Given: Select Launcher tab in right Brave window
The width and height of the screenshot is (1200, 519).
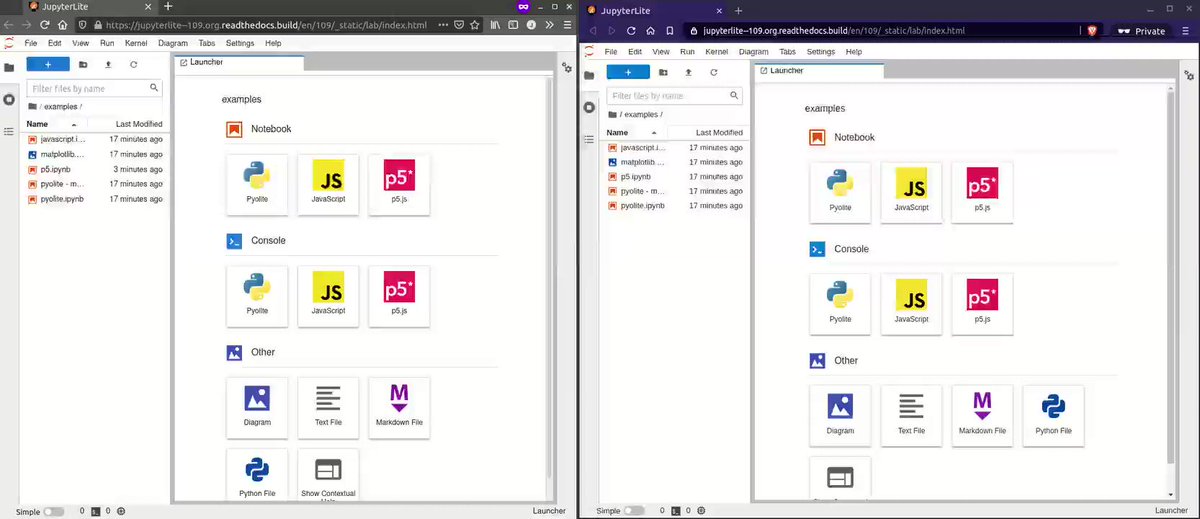Looking at the screenshot, I should coord(818,70).
